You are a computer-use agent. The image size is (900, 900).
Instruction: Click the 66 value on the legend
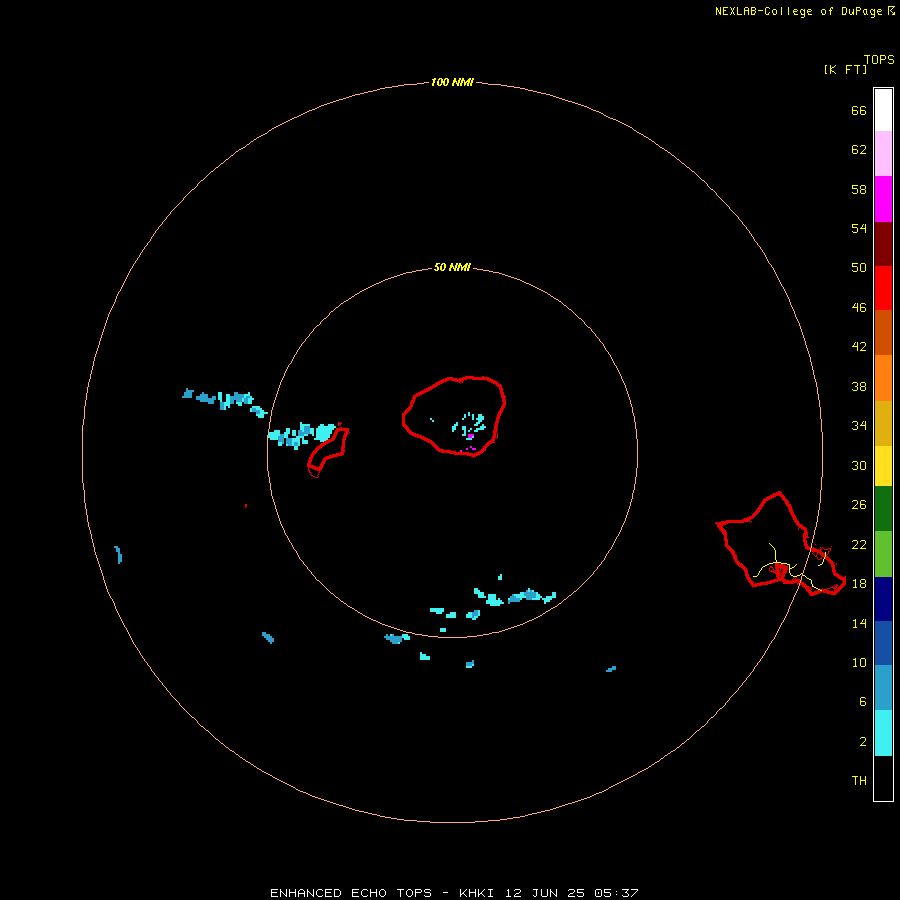coord(859,110)
